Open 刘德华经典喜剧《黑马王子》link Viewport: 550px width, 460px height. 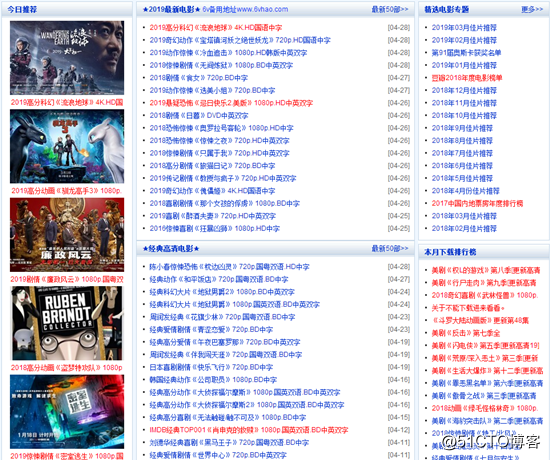point(229,442)
